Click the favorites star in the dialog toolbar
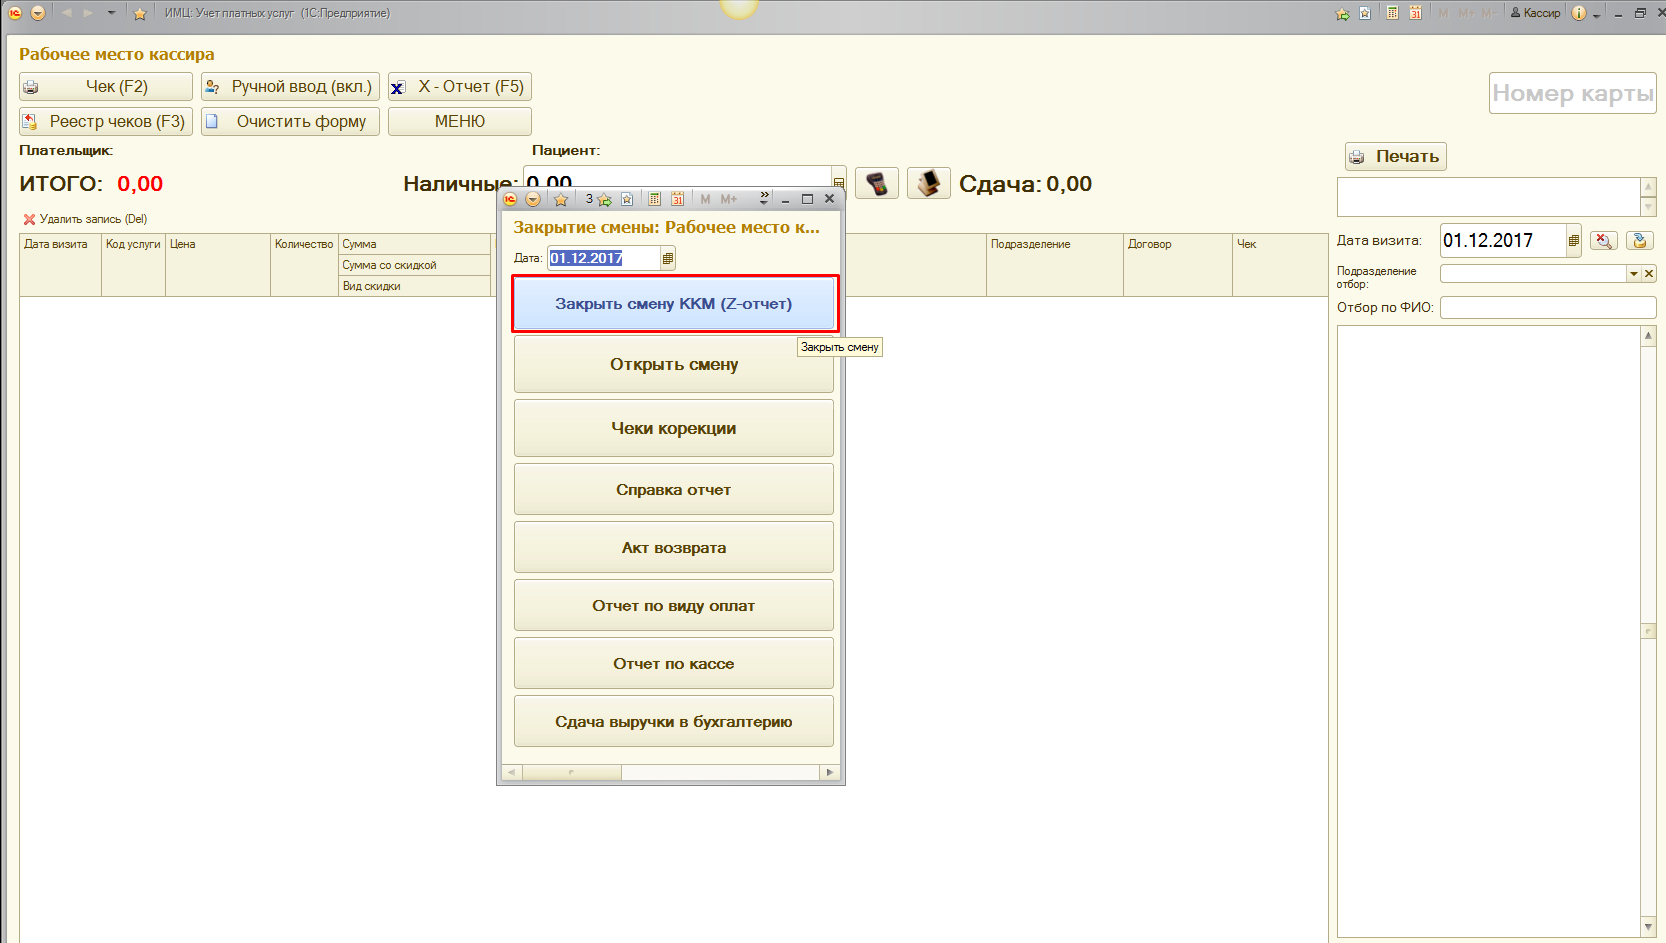Screen dimensions: 1666x943 (561, 199)
